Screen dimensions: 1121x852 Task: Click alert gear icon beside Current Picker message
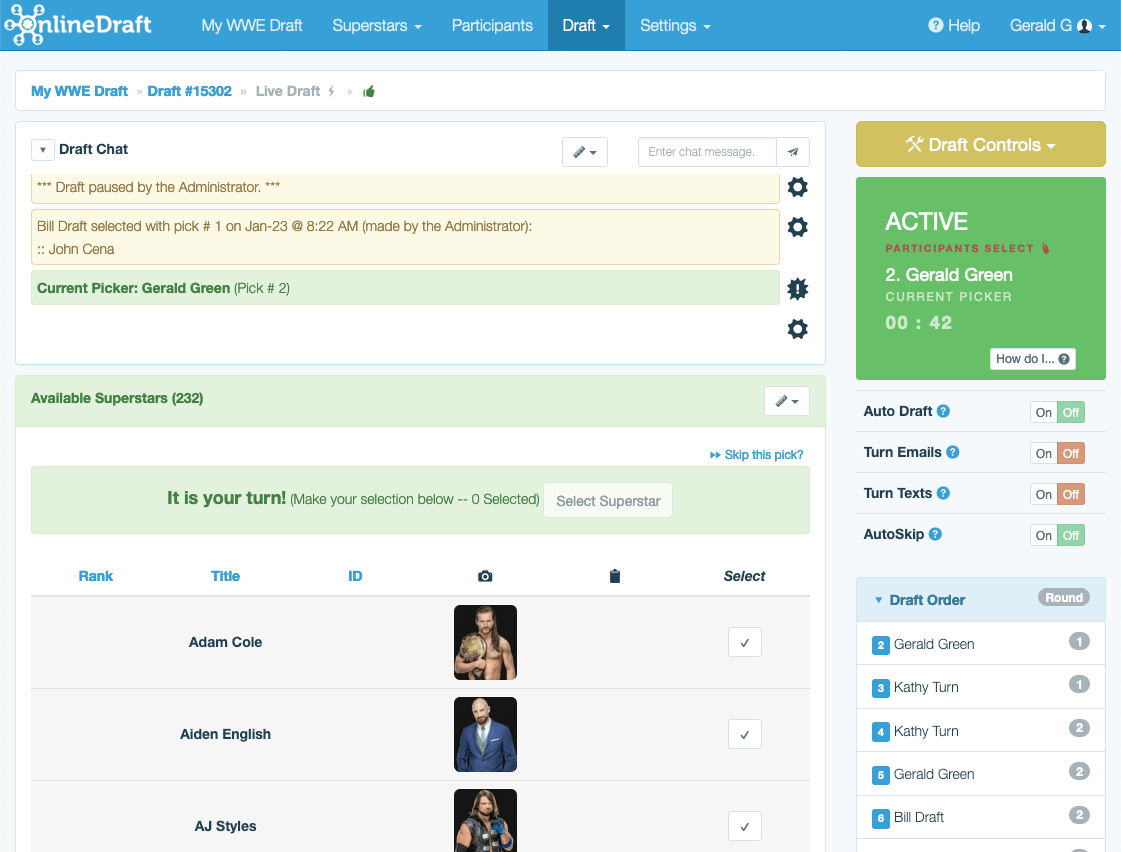tap(797, 289)
